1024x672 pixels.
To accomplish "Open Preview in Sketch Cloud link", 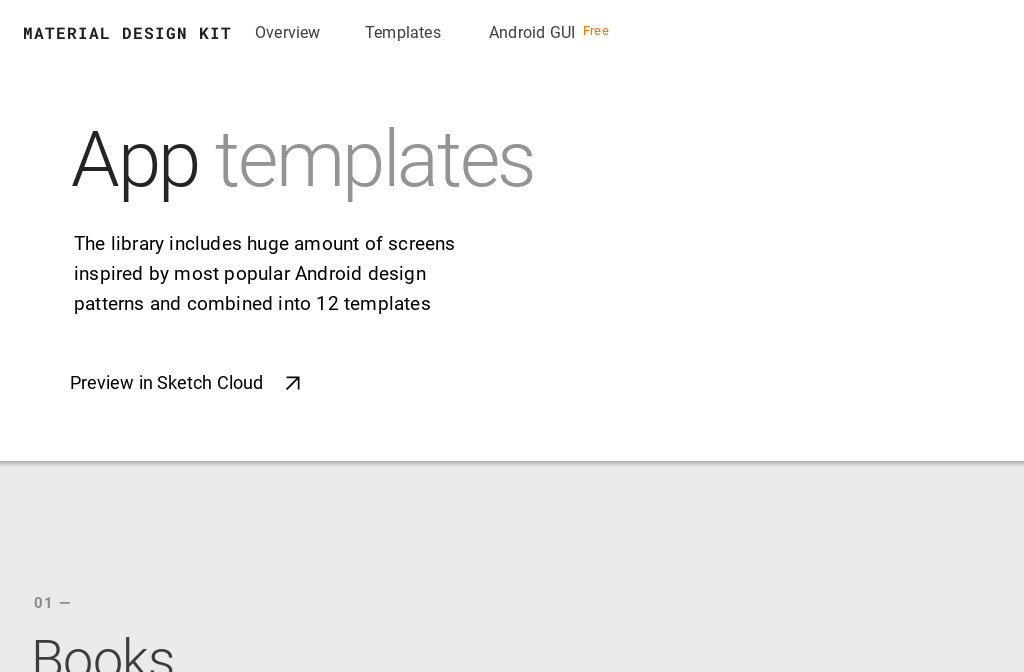I will tap(166, 383).
